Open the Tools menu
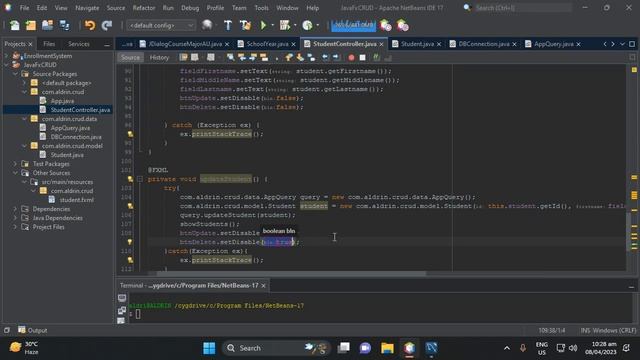This screenshot has height=360, width=640. coord(261,8)
